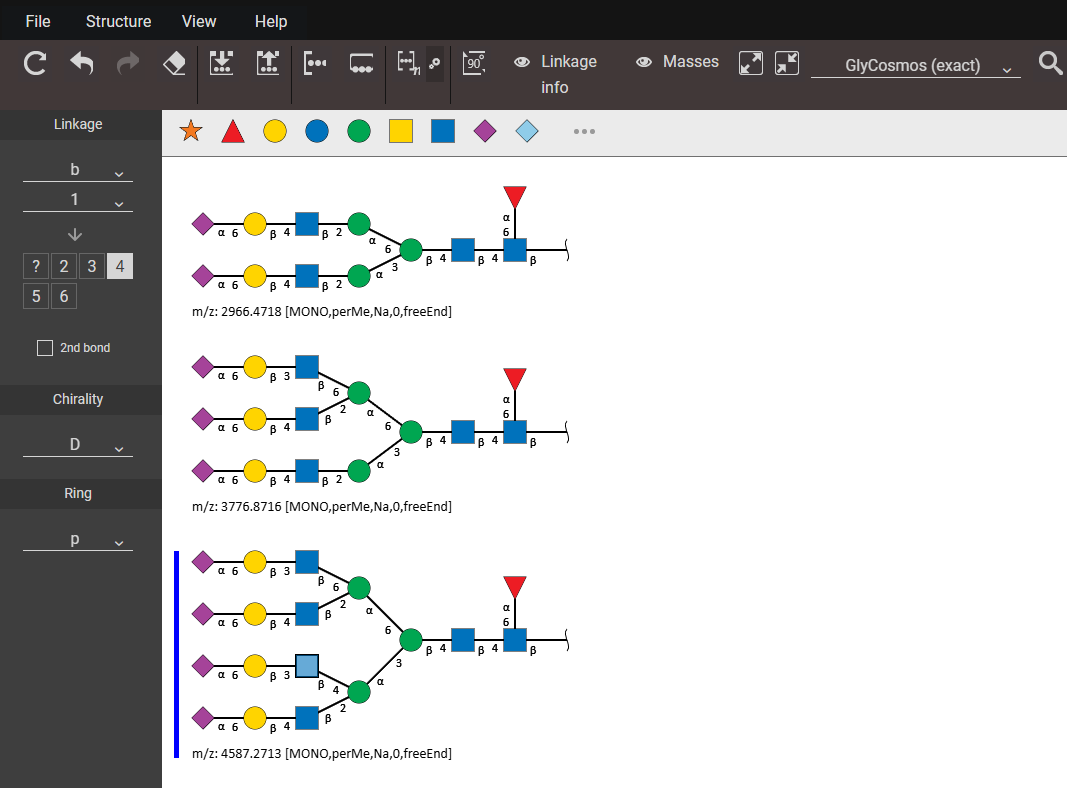Expand the Chirality dropdown showing D

pyautogui.click(x=77, y=445)
